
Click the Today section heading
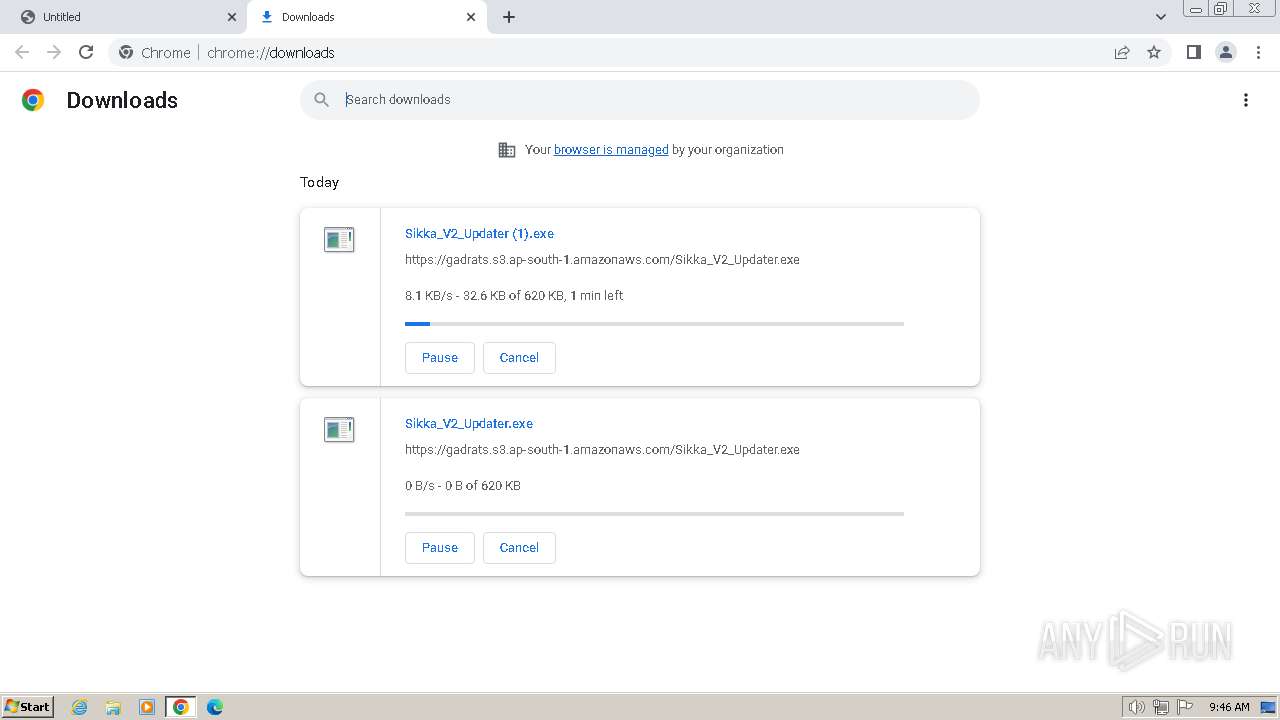(319, 182)
